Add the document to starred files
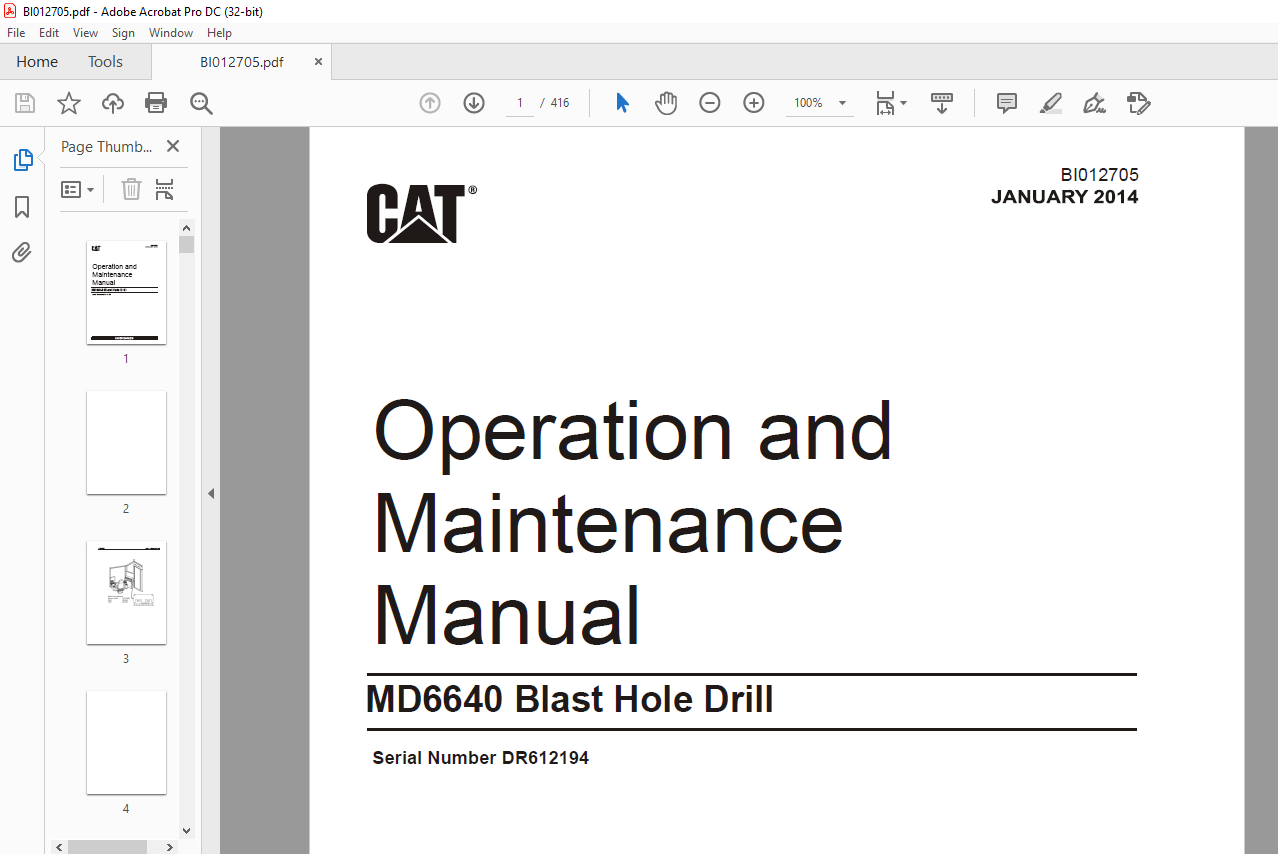 click(69, 103)
